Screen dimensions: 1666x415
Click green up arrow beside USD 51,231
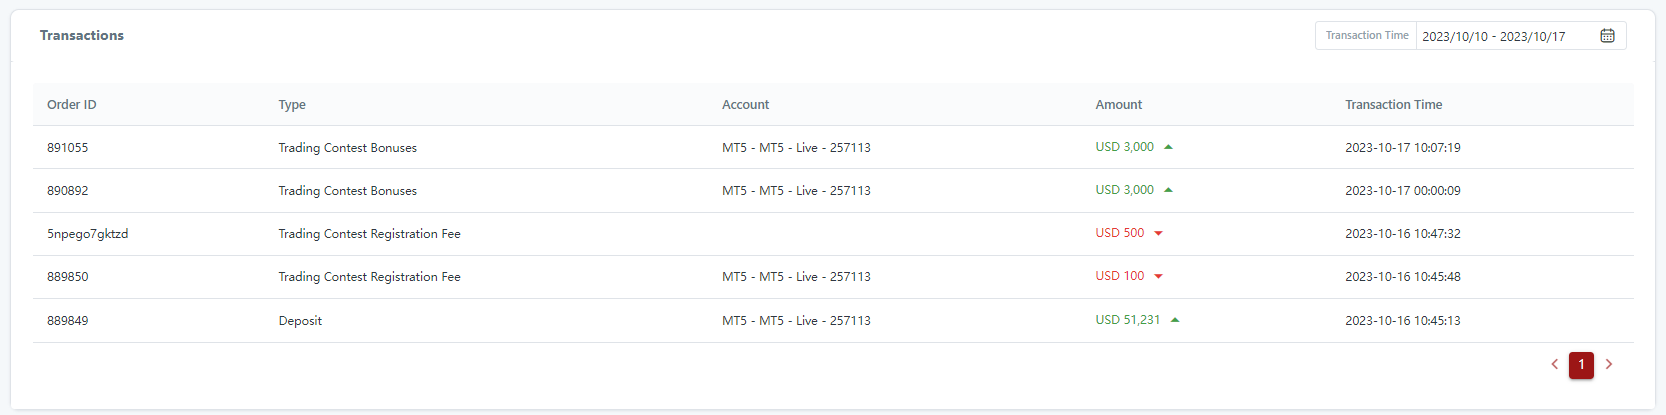(x=1175, y=320)
